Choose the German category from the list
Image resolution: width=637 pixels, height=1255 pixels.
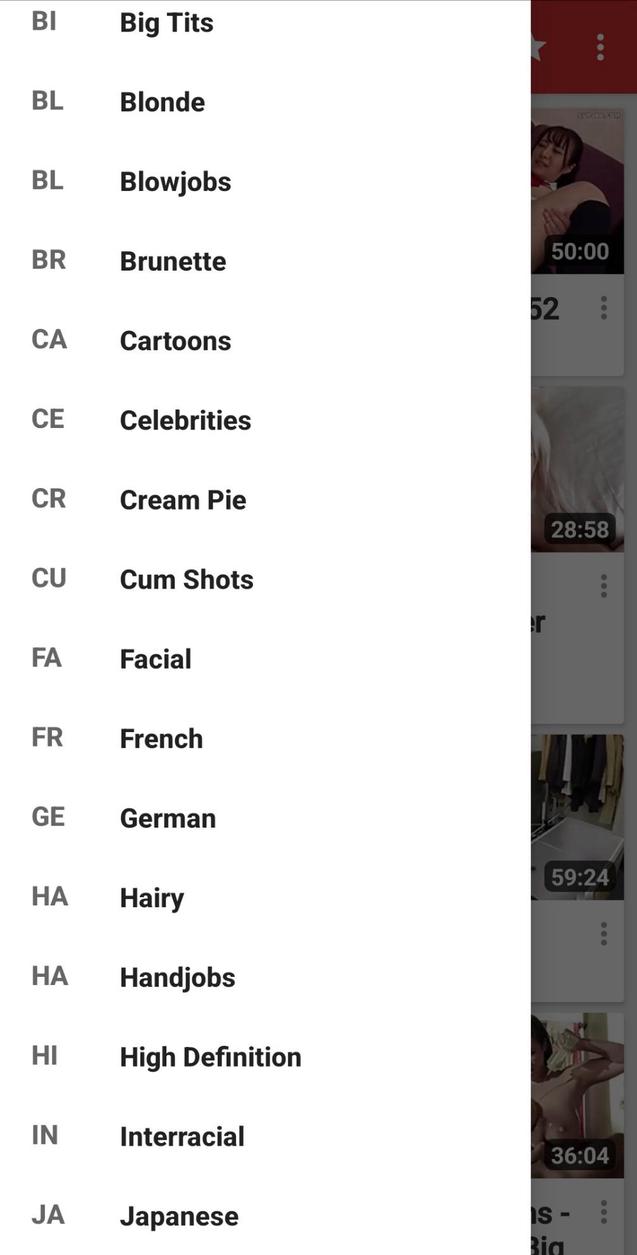click(x=167, y=817)
